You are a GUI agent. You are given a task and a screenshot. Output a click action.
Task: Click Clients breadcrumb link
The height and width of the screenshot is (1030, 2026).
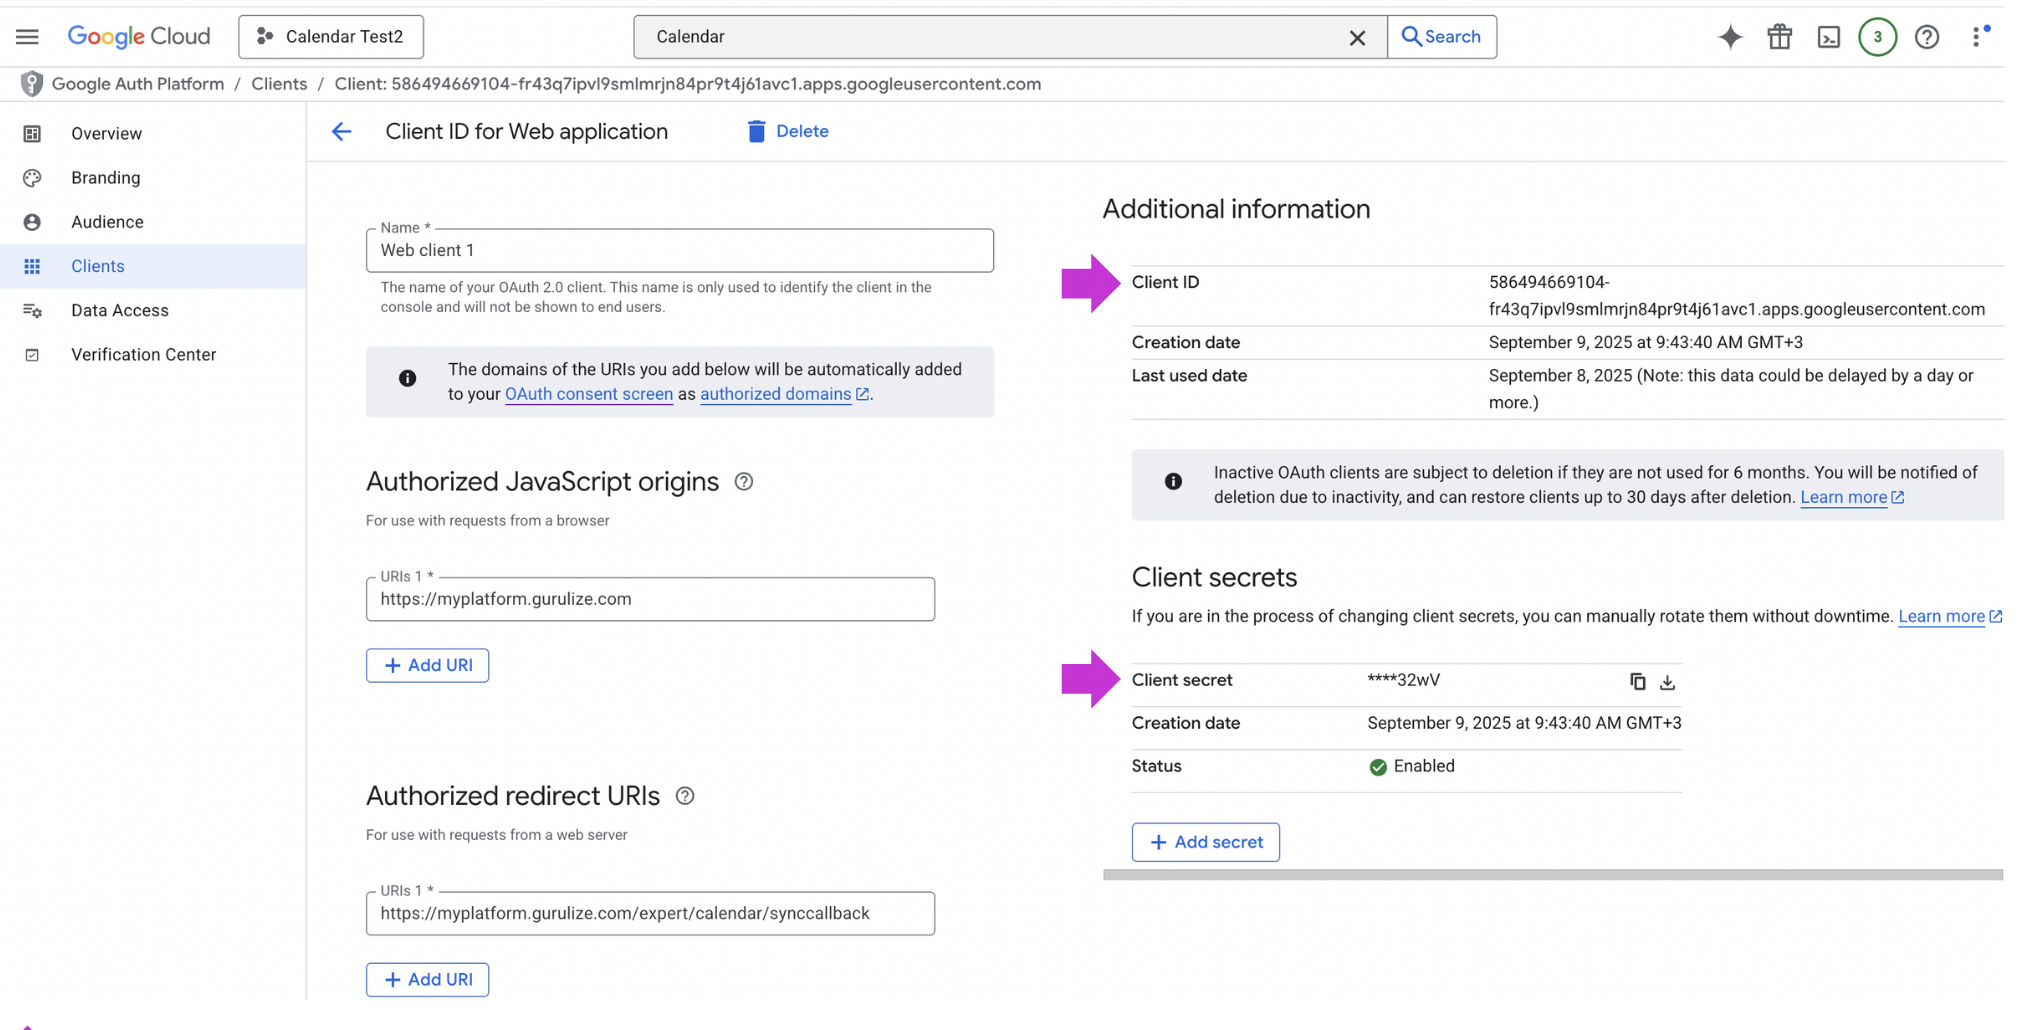pyautogui.click(x=279, y=84)
